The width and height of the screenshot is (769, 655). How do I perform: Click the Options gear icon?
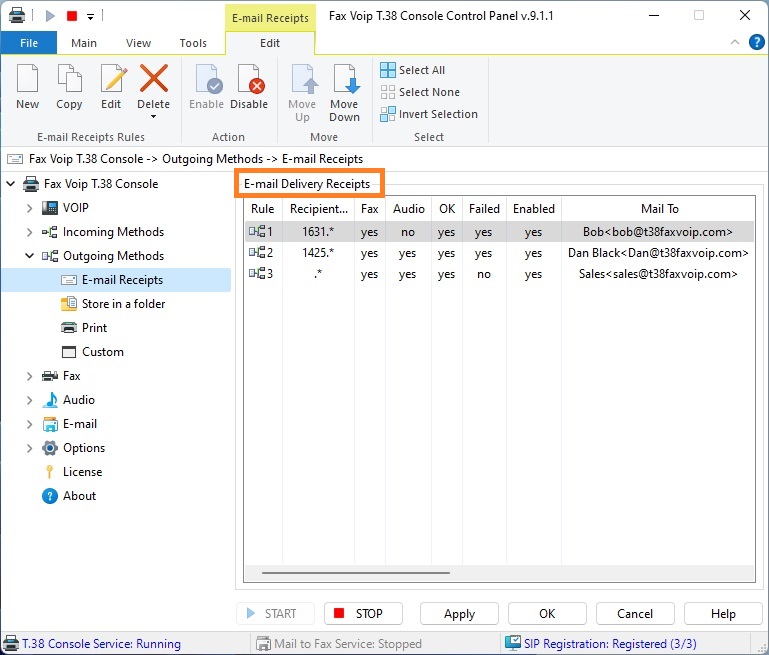(x=50, y=448)
